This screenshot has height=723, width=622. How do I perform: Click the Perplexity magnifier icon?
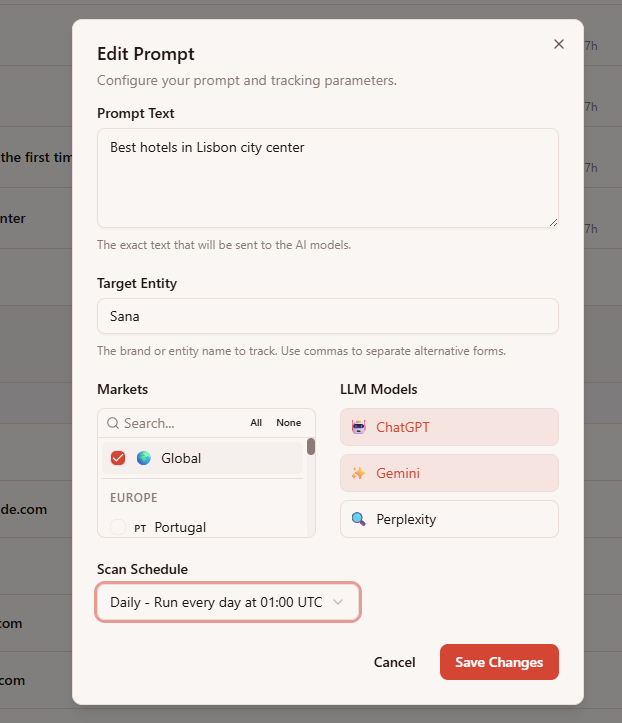(359, 519)
